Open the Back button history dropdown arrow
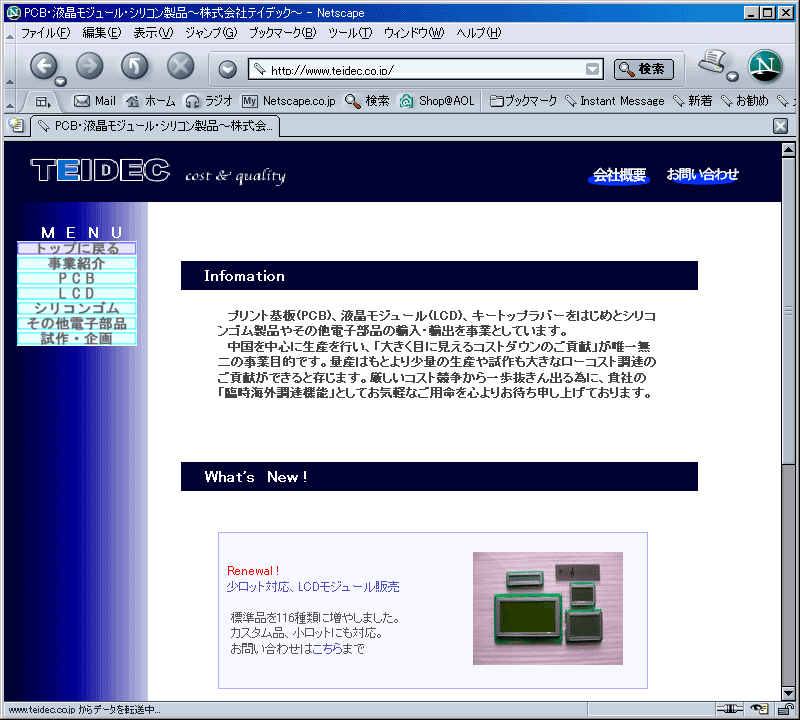Screen dimensions: 800x720 point(61,81)
